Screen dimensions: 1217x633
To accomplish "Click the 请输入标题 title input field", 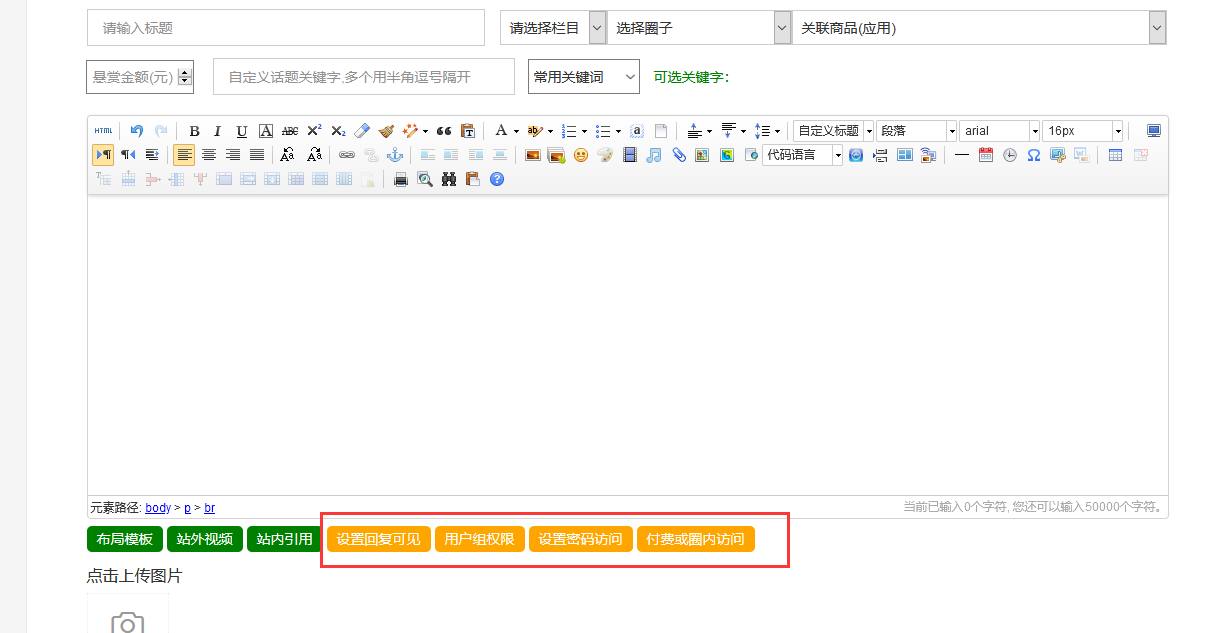I will coord(286,28).
